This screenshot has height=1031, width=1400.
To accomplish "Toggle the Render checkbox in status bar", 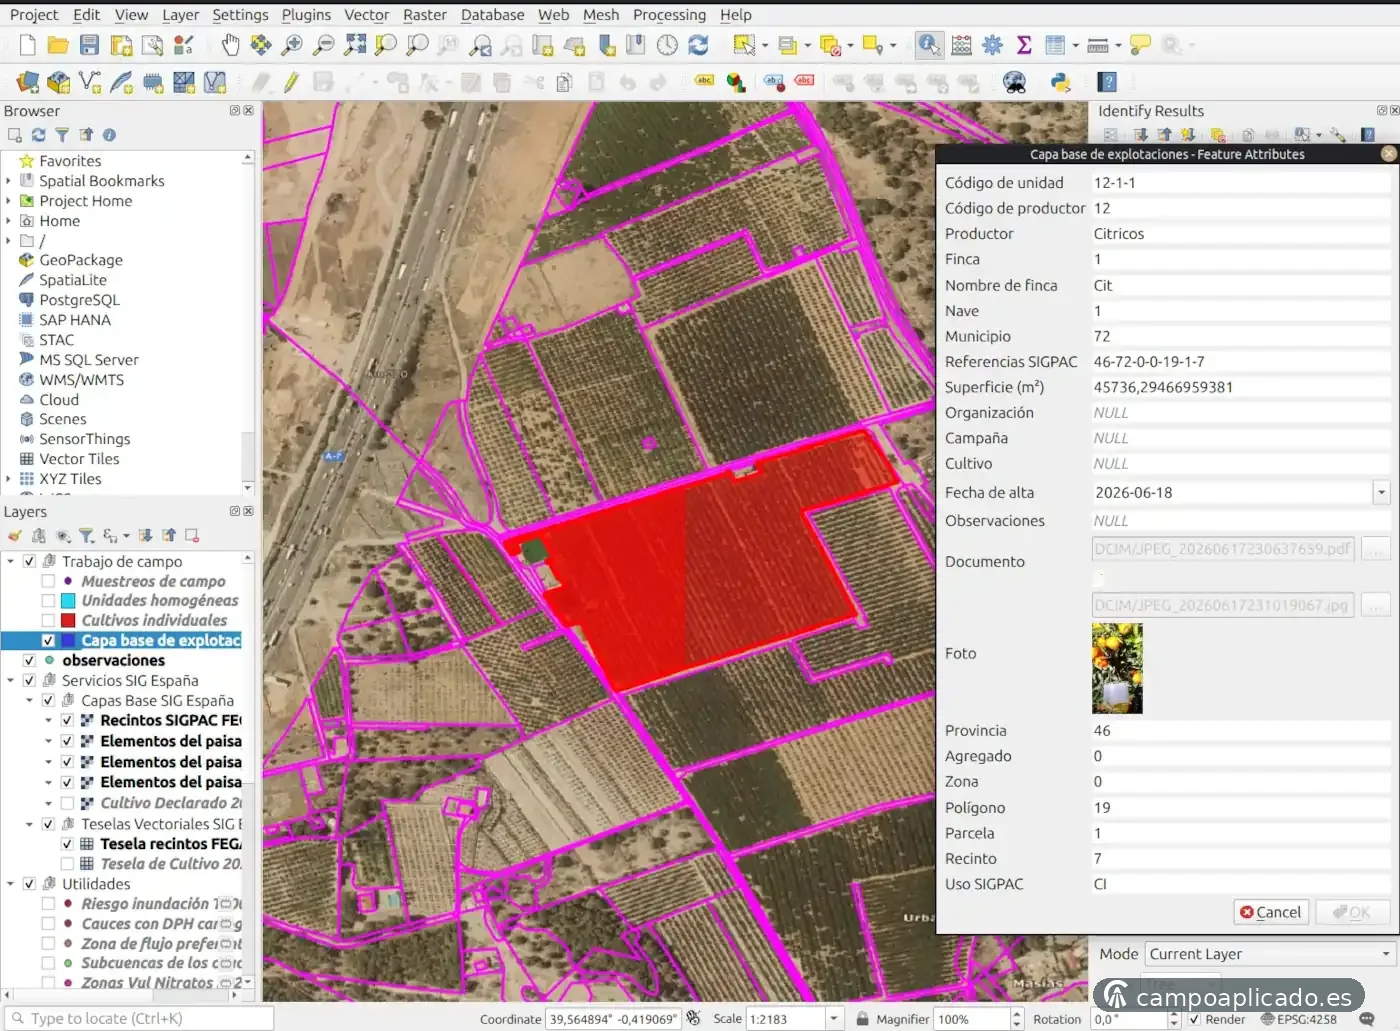I will pyautogui.click(x=1194, y=1019).
